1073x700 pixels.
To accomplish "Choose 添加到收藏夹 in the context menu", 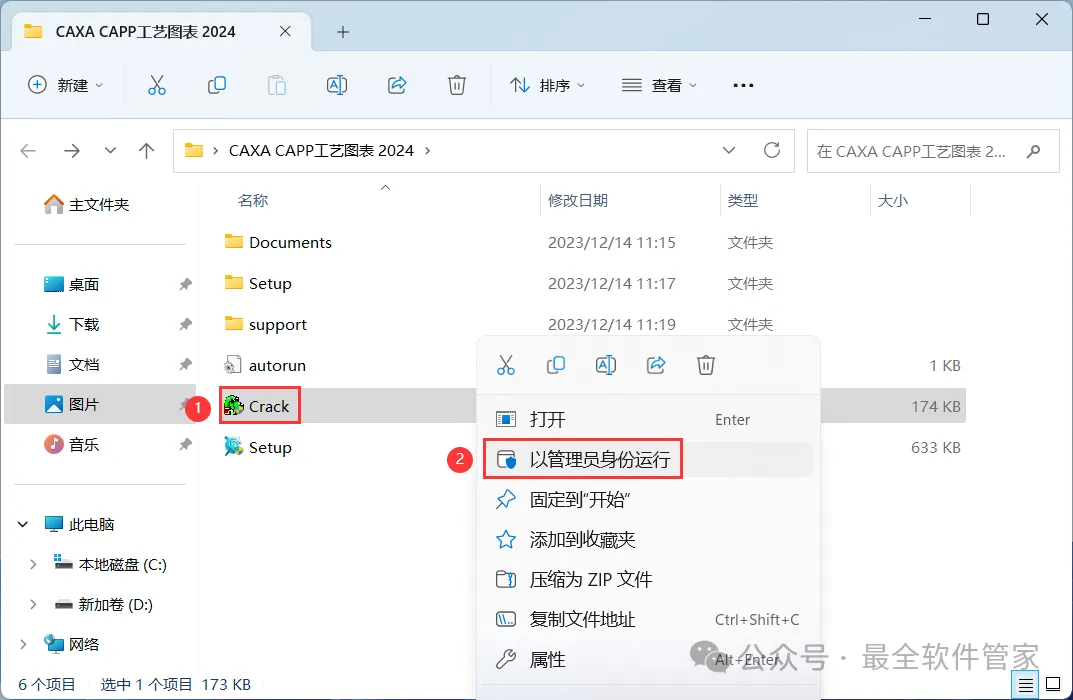I will pyautogui.click(x=648, y=540).
